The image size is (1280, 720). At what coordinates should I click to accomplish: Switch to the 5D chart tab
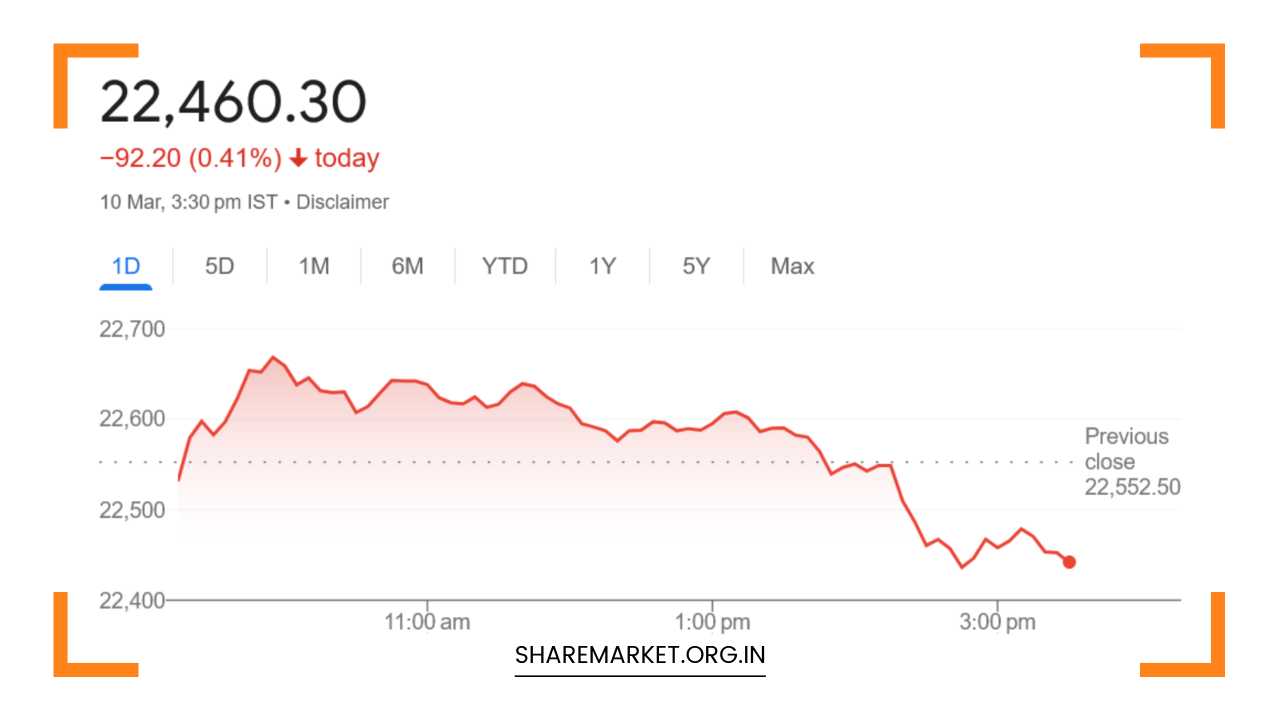click(219, 267)
